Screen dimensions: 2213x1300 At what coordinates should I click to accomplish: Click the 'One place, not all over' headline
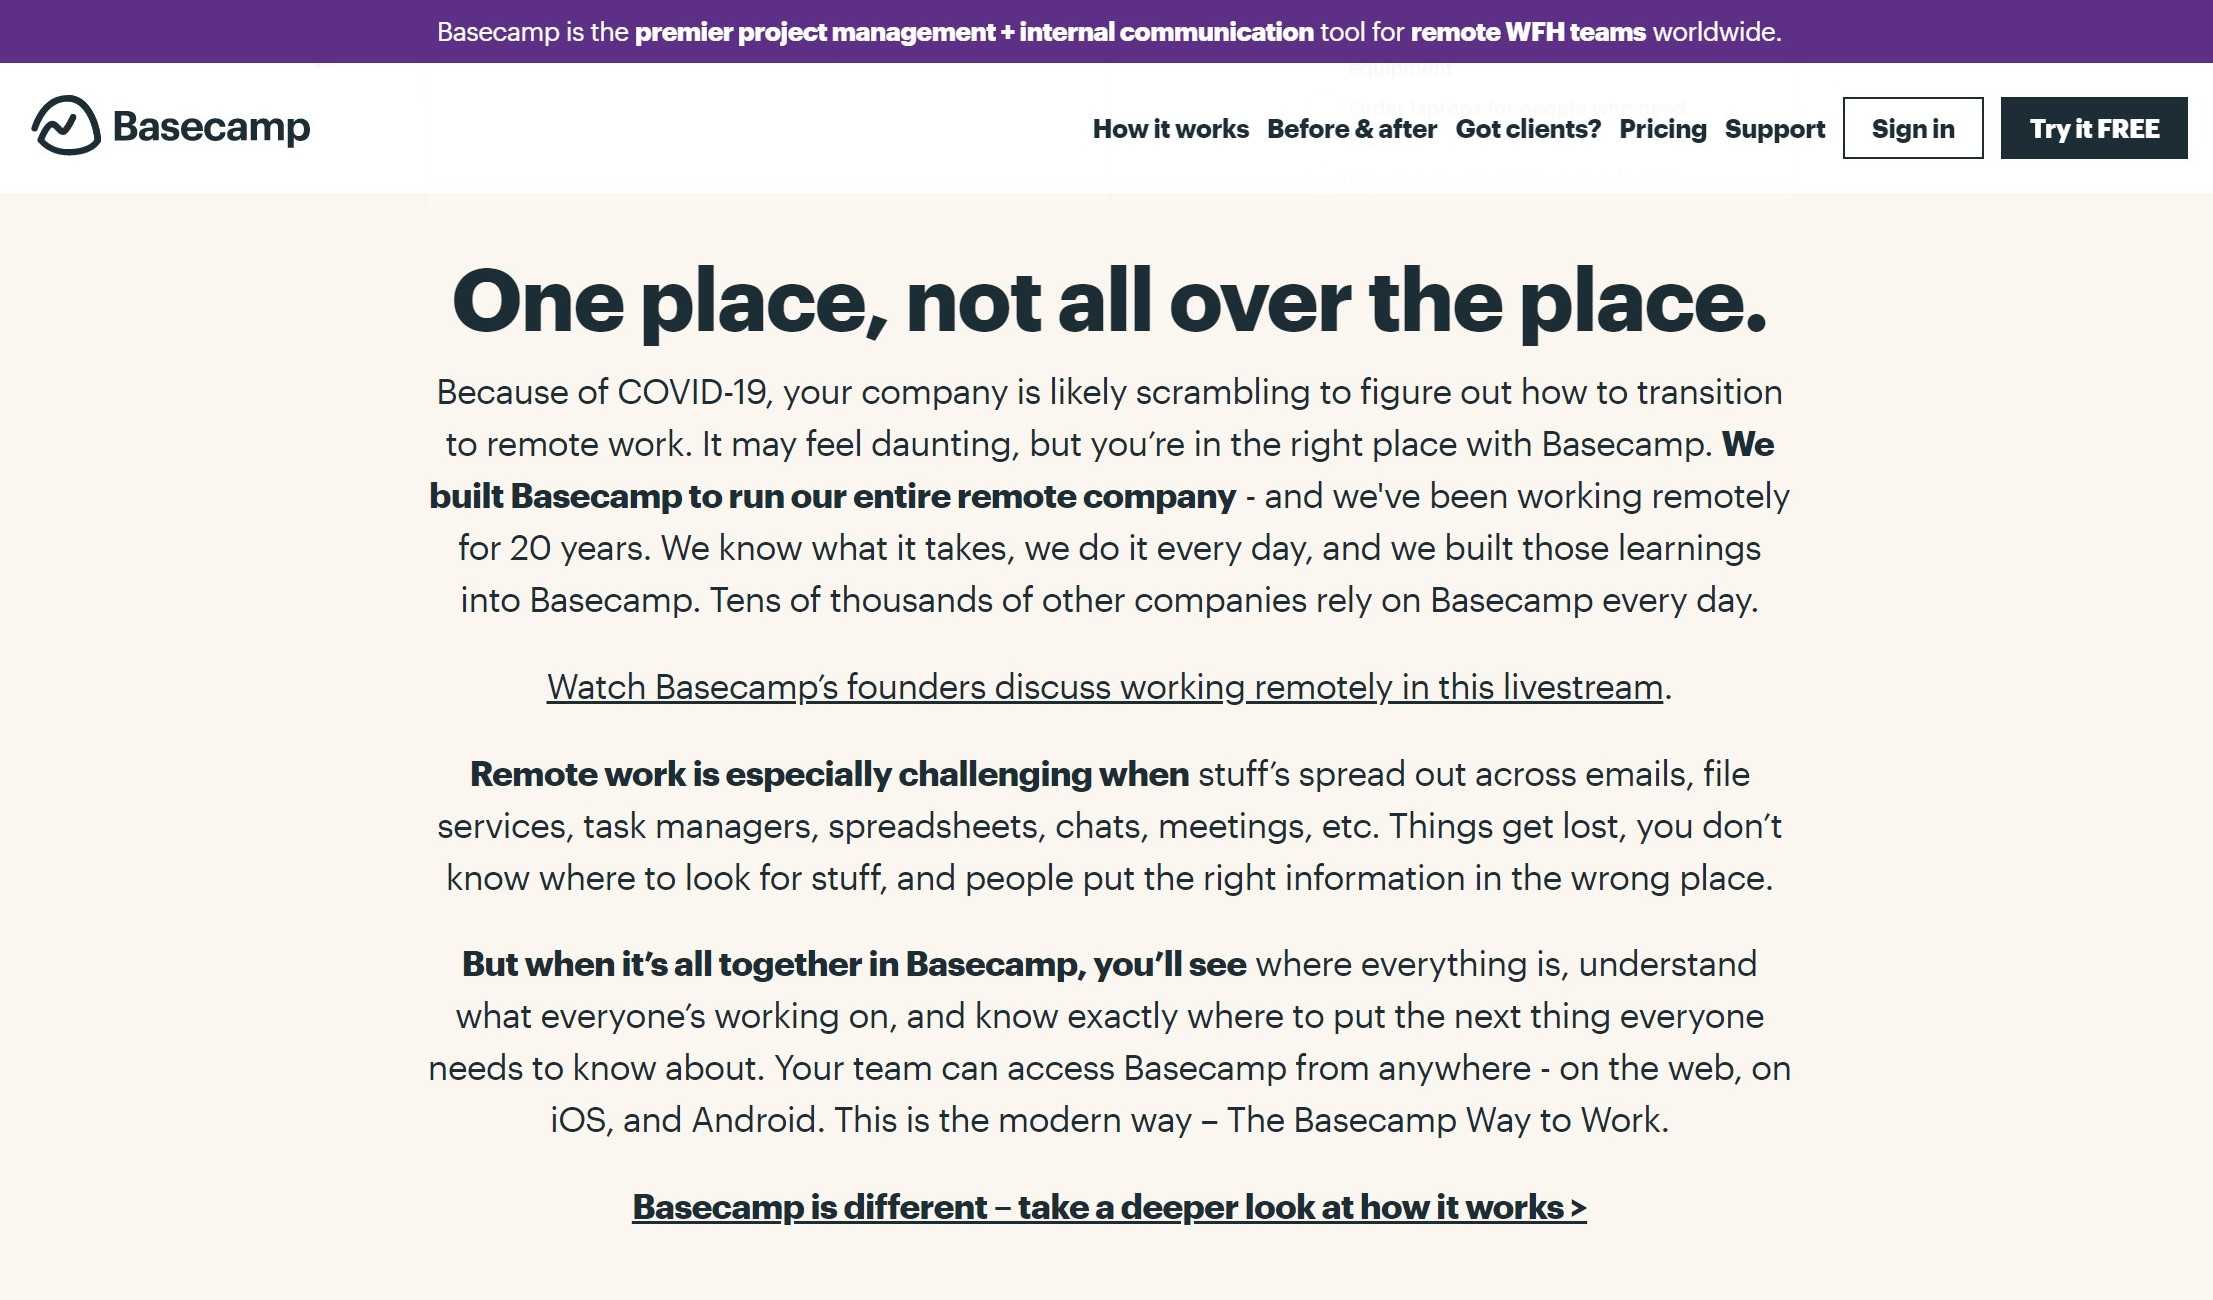coord(1108,302)
